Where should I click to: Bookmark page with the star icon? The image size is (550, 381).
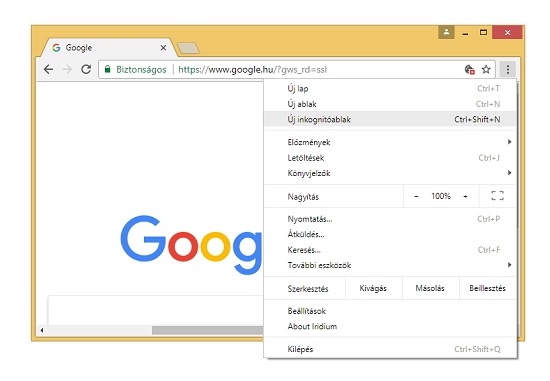(486, 69)
